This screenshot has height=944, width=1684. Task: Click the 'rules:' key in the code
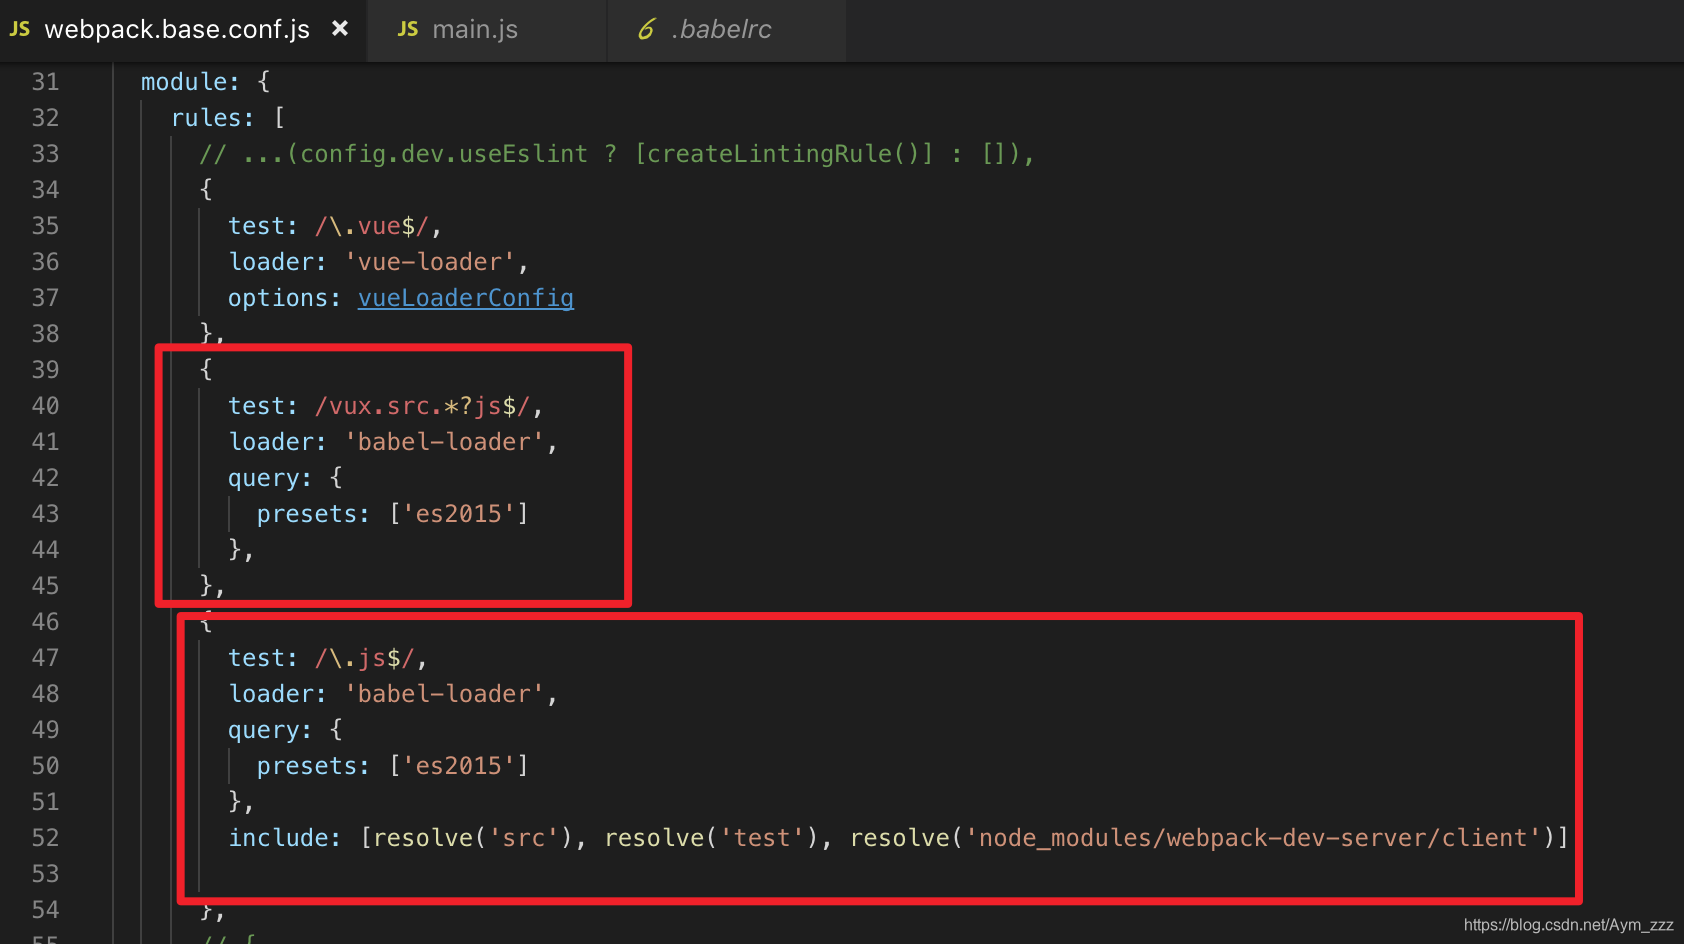point(212,118)
